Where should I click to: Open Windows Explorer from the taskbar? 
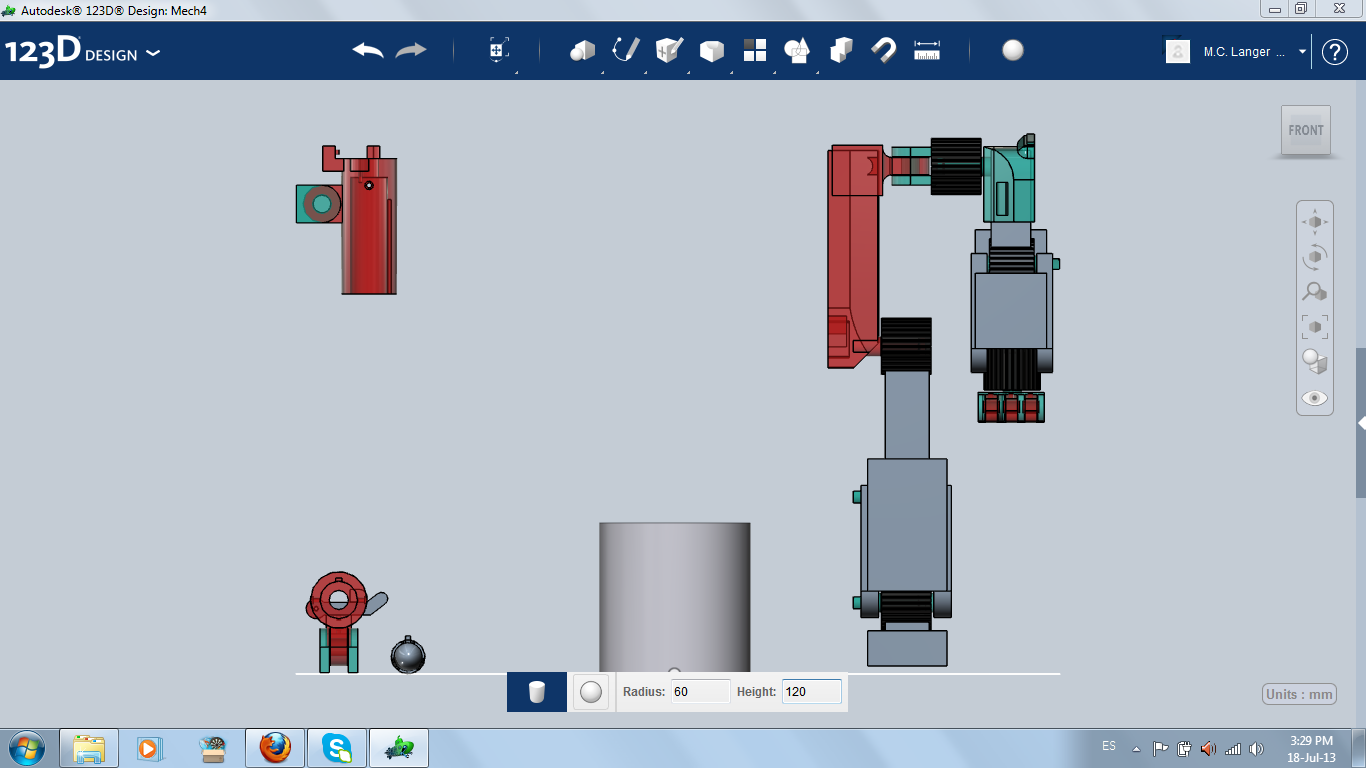89,748
